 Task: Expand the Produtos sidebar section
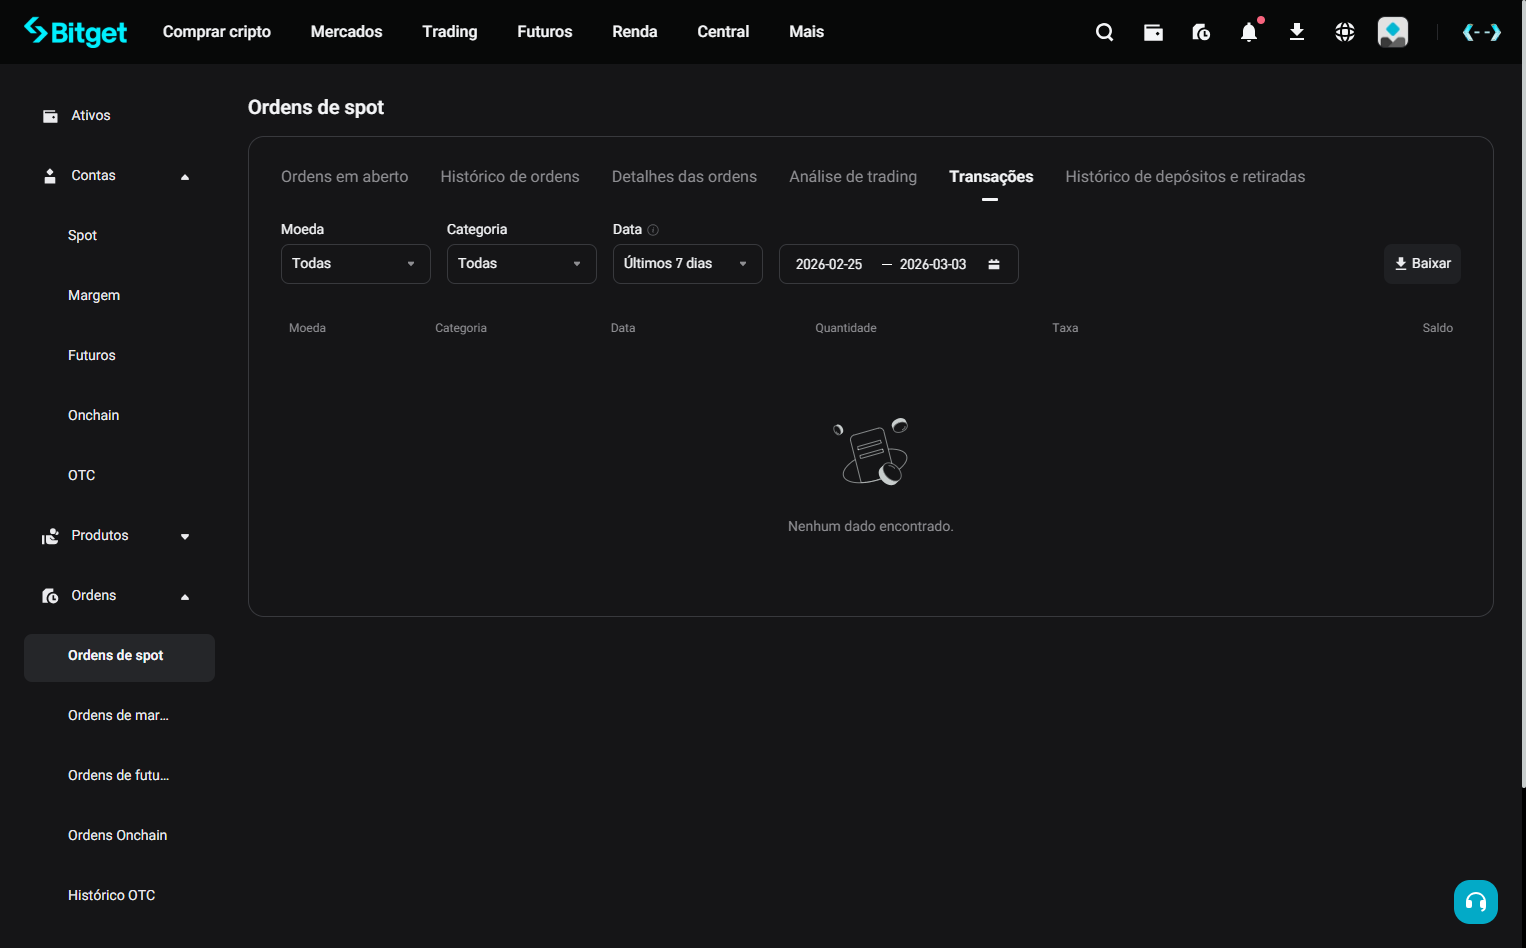click(x=185, y=537)
